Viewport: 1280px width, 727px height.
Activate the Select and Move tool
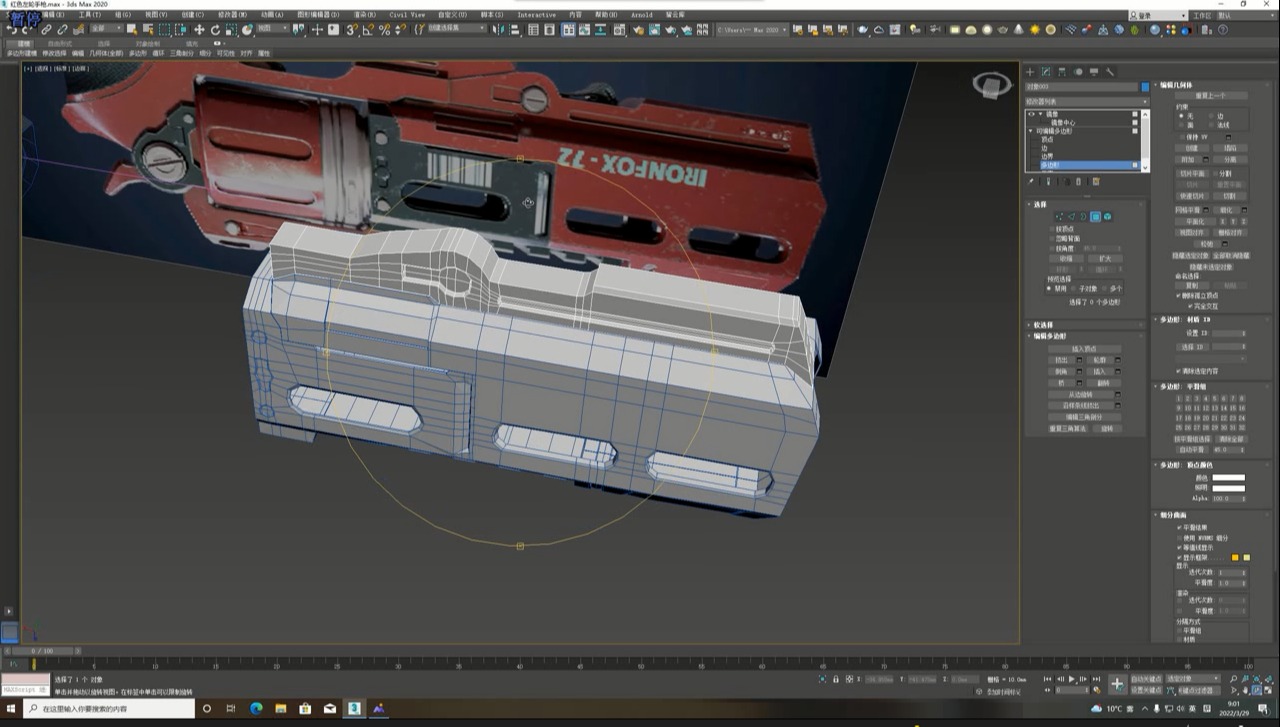pyautogui.click(x=199, y=30)
